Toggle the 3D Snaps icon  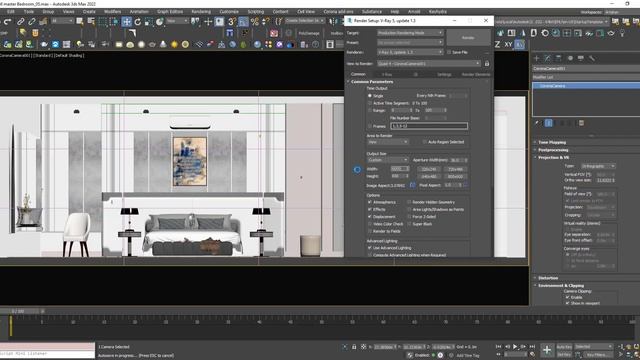(x=232, y=22)
